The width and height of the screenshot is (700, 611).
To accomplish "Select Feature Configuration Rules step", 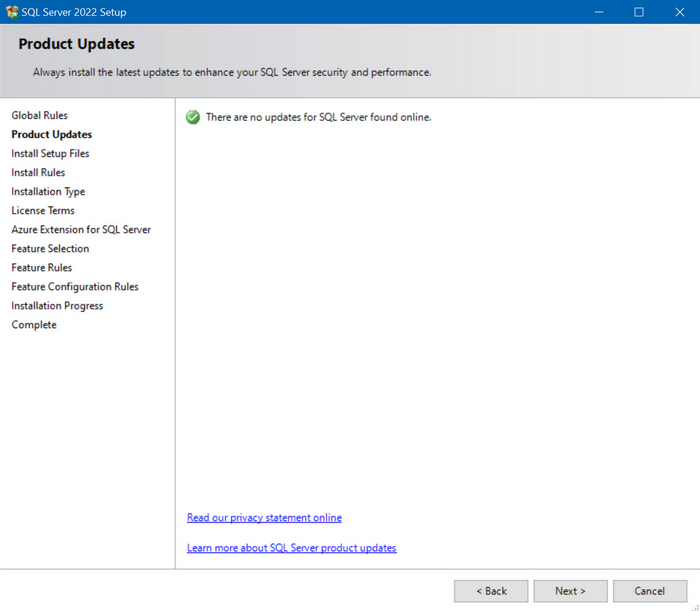I will (75, 287).
